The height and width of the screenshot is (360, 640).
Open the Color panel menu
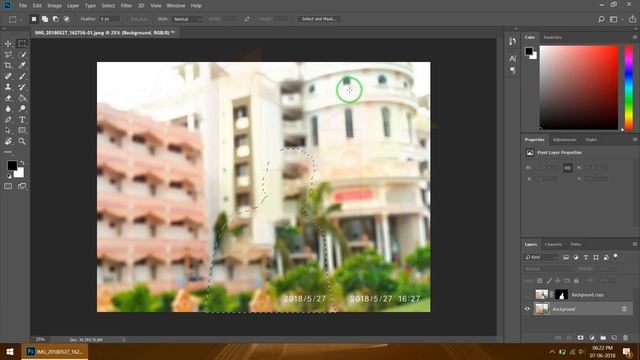click(x=635, y=37)
